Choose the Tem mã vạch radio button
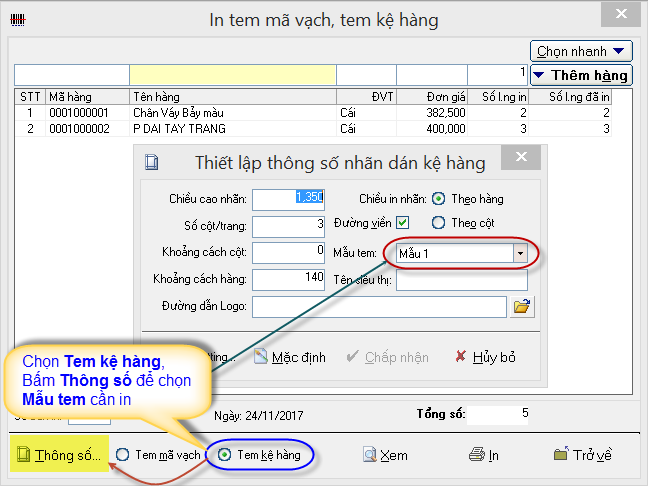The width and height of the screenshot is (648, 486). tap(123, 455)
